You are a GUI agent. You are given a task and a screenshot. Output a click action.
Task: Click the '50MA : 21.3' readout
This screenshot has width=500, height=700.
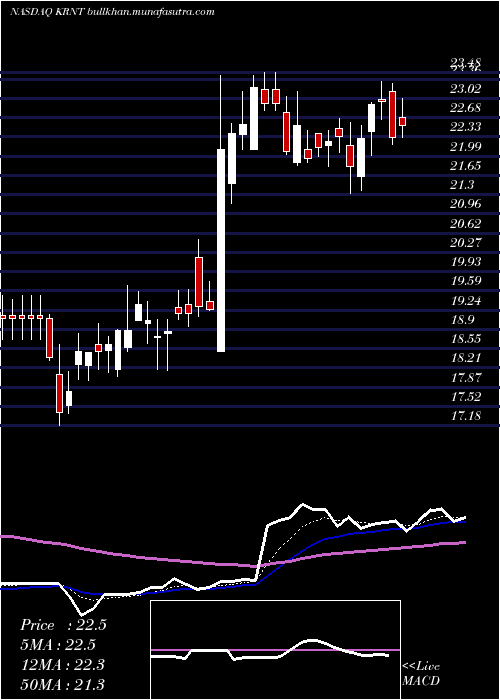click(x=62, y=684)
